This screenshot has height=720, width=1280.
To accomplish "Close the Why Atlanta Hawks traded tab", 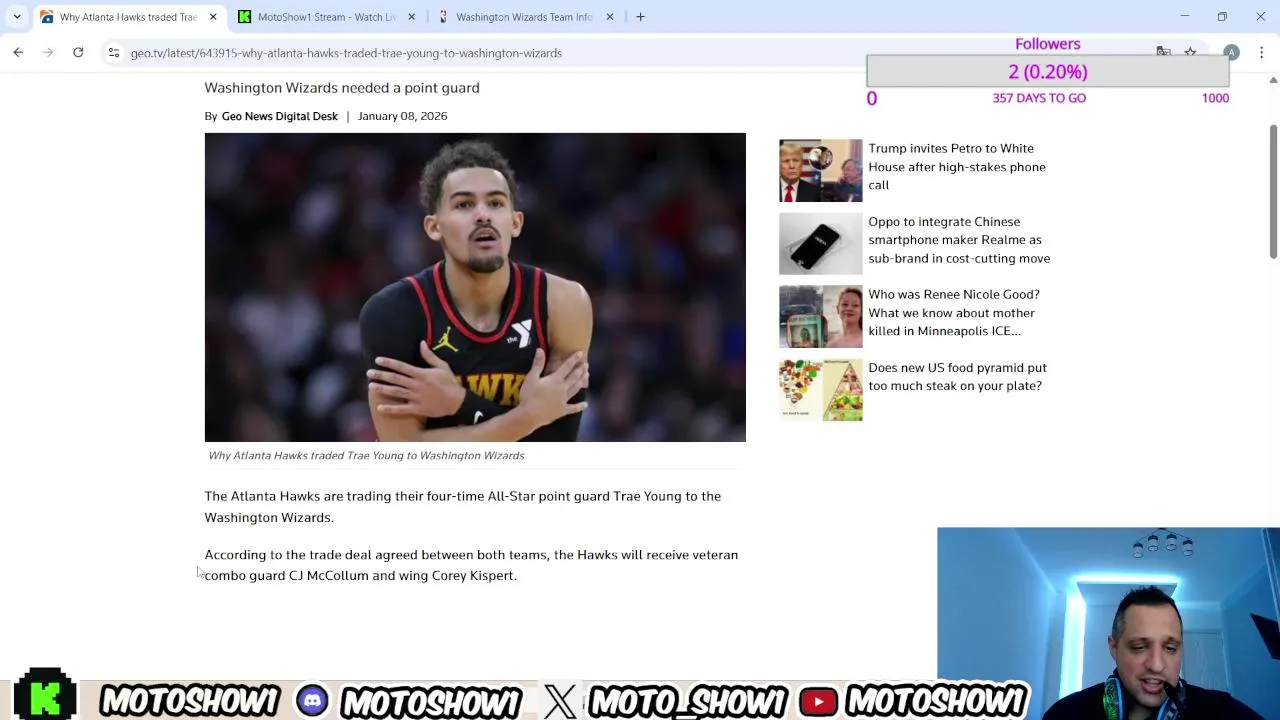I will [x=212, y=17].
